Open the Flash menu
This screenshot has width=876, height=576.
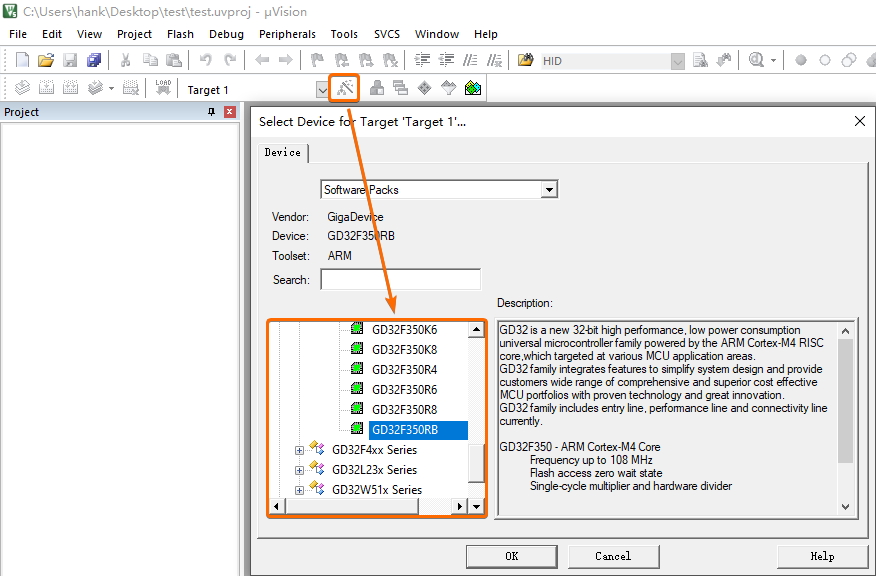tap(180, 34)
